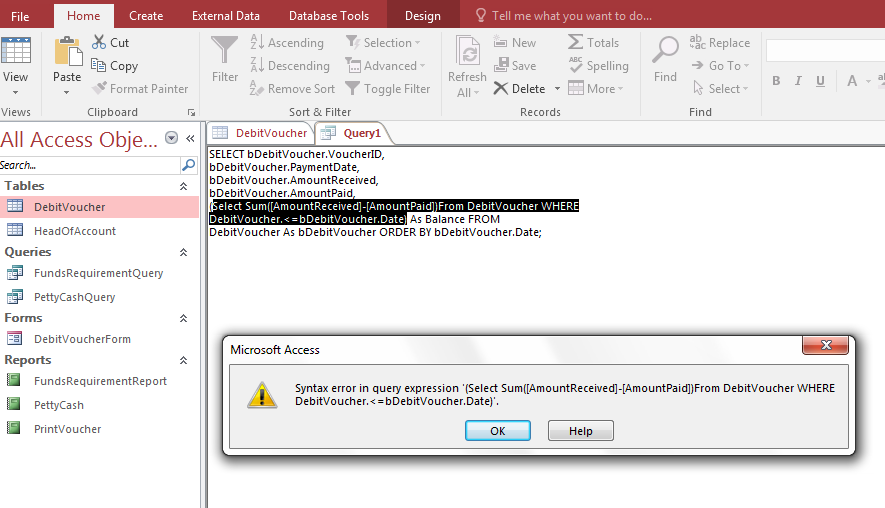Collapse the Reports group
Screen dimensions: 885x508
(183, 360)
